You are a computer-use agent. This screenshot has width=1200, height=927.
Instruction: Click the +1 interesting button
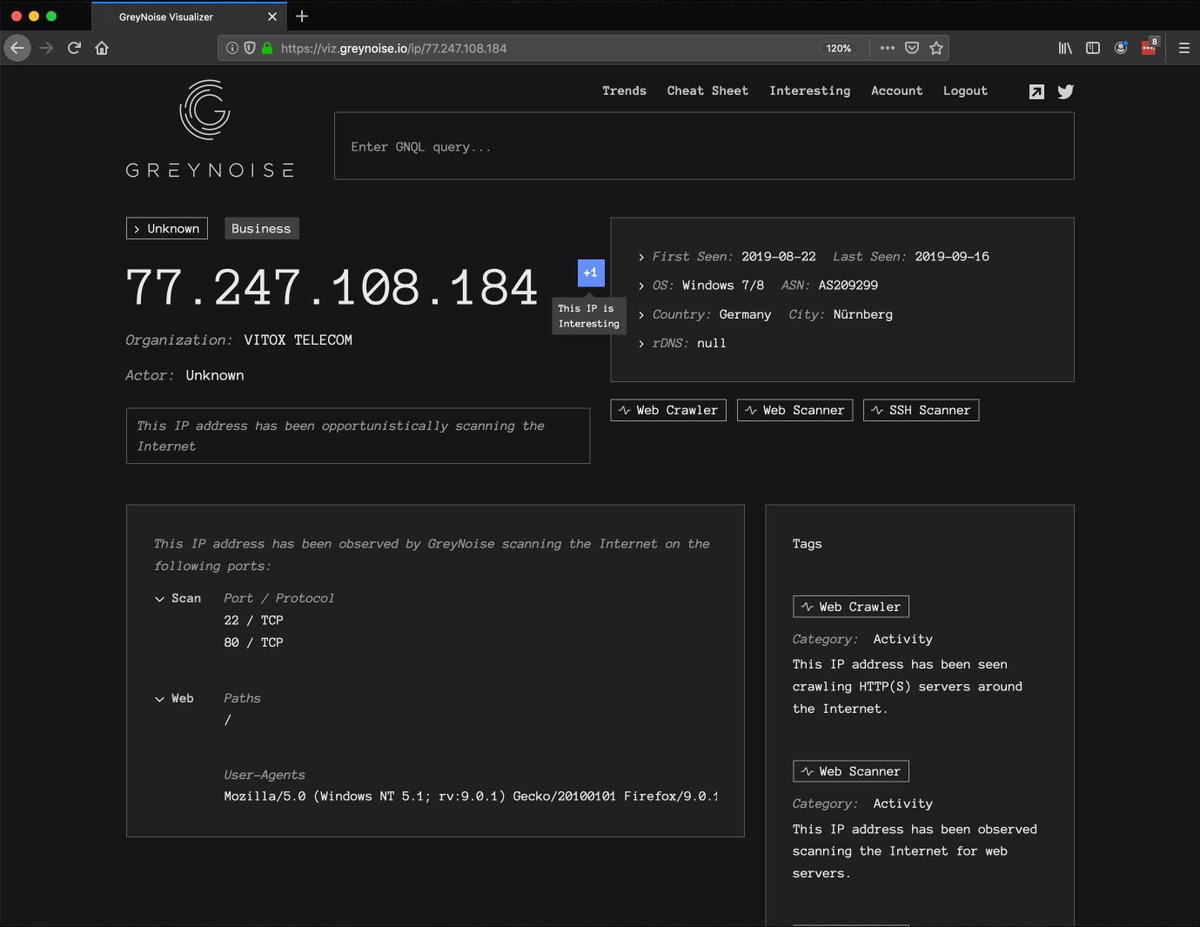(591, 273)
